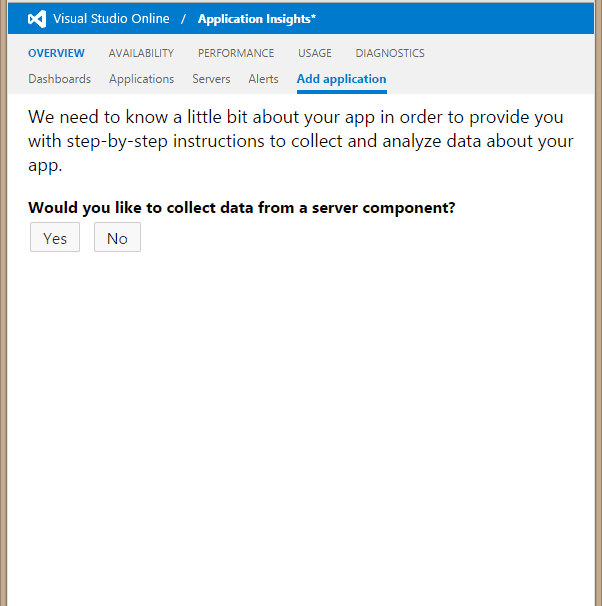The image size is (602, 606).
Task: Select the USAGE tab
Action: (315, 53)
